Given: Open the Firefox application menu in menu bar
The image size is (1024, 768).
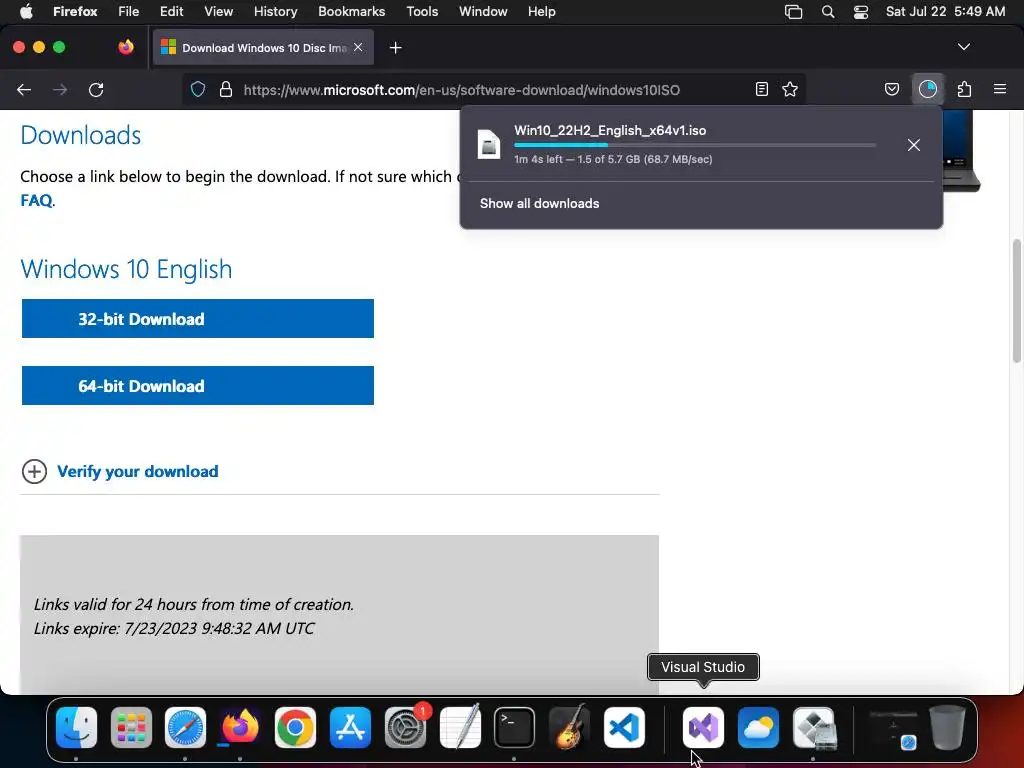Looking at the screenshot, I should [x=75, y=12].
